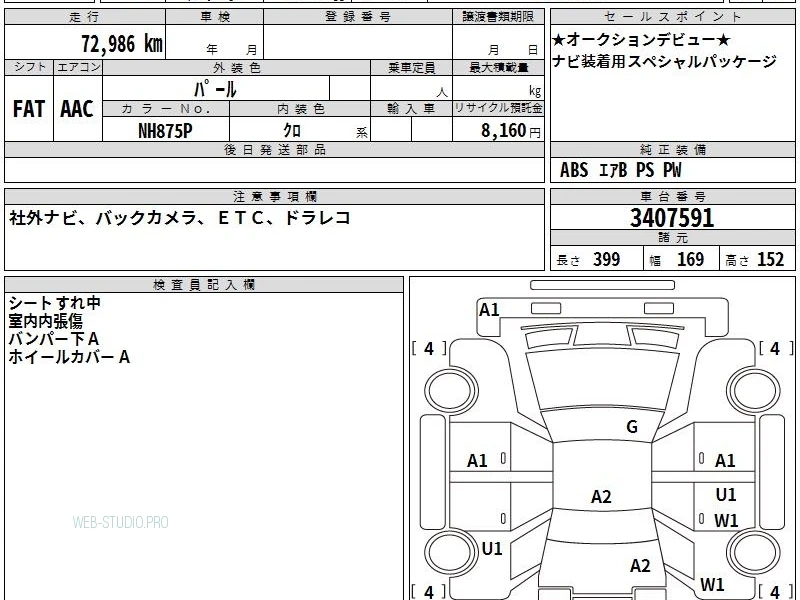This screenshot has height=600, width=800.
Task: Click the length value 399
Action: tap(607, 259)
